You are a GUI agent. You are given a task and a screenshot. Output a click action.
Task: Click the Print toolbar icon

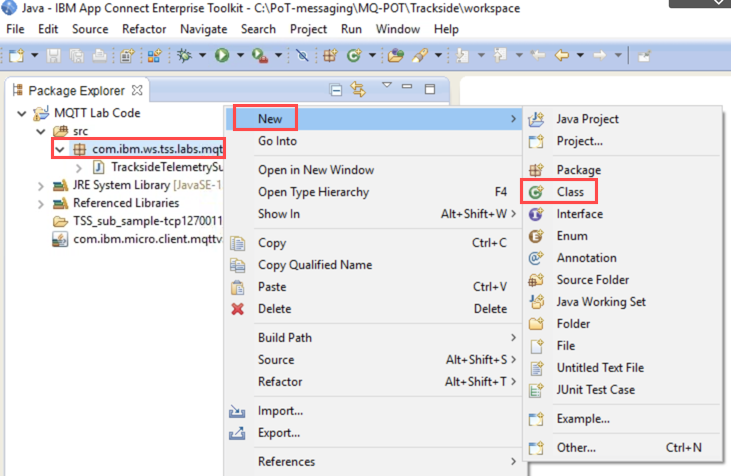pyautogui.click(x=99, y=56)
